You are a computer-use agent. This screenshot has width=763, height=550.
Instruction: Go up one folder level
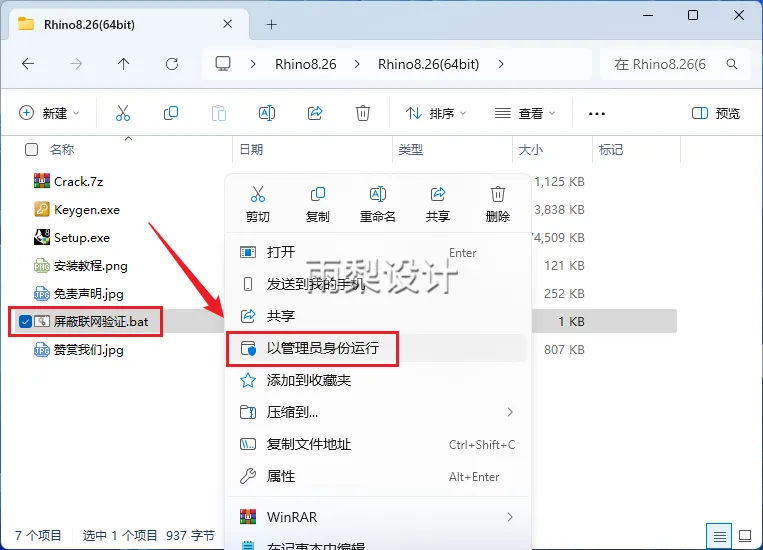coord(124,64)
